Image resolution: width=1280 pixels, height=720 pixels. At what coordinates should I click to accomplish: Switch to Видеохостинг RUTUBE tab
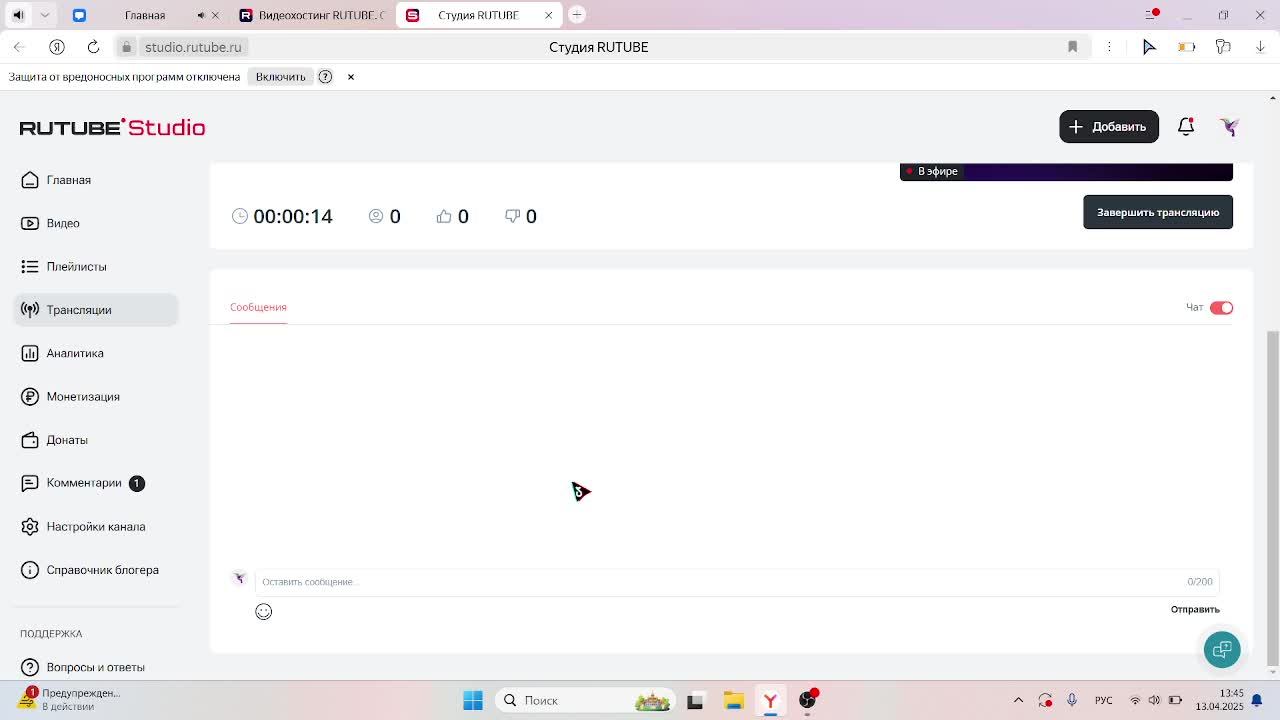coord(311,15)
